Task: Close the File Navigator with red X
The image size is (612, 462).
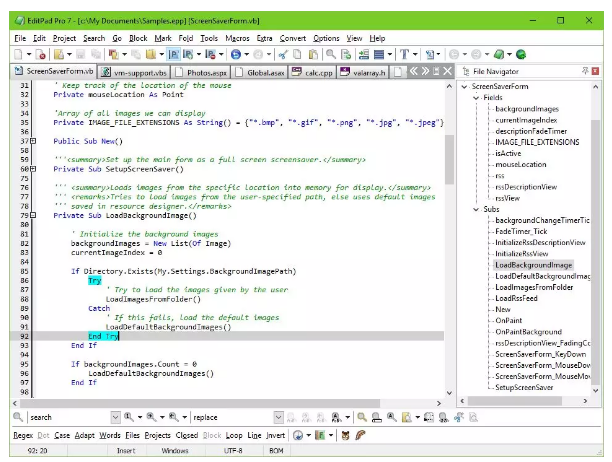Action: click(595, 71)
